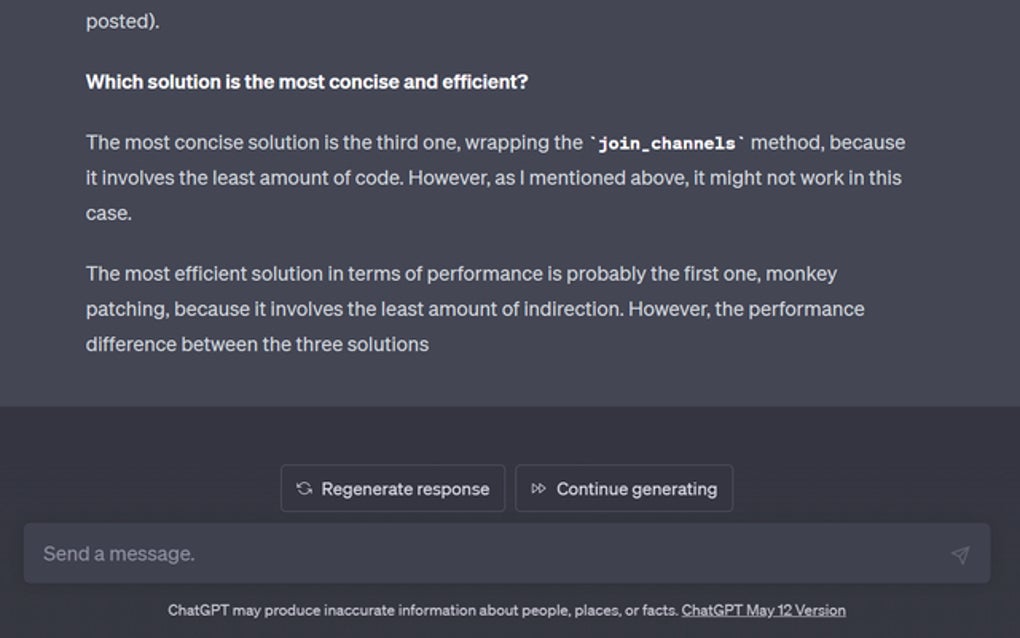Click the refresh icon on Regenerate response
Image resolution: width=1020 pixels, height=638 pixels.
(x=307, y=488)
